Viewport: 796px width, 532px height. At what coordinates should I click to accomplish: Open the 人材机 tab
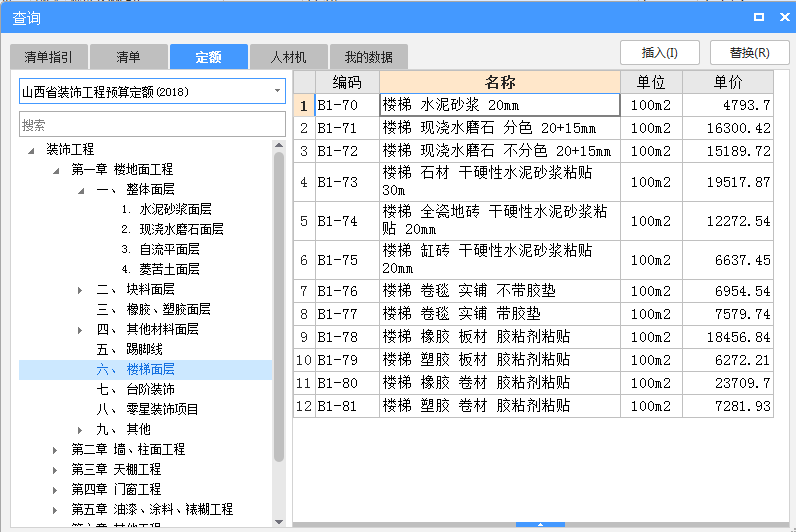pos(288,57)
